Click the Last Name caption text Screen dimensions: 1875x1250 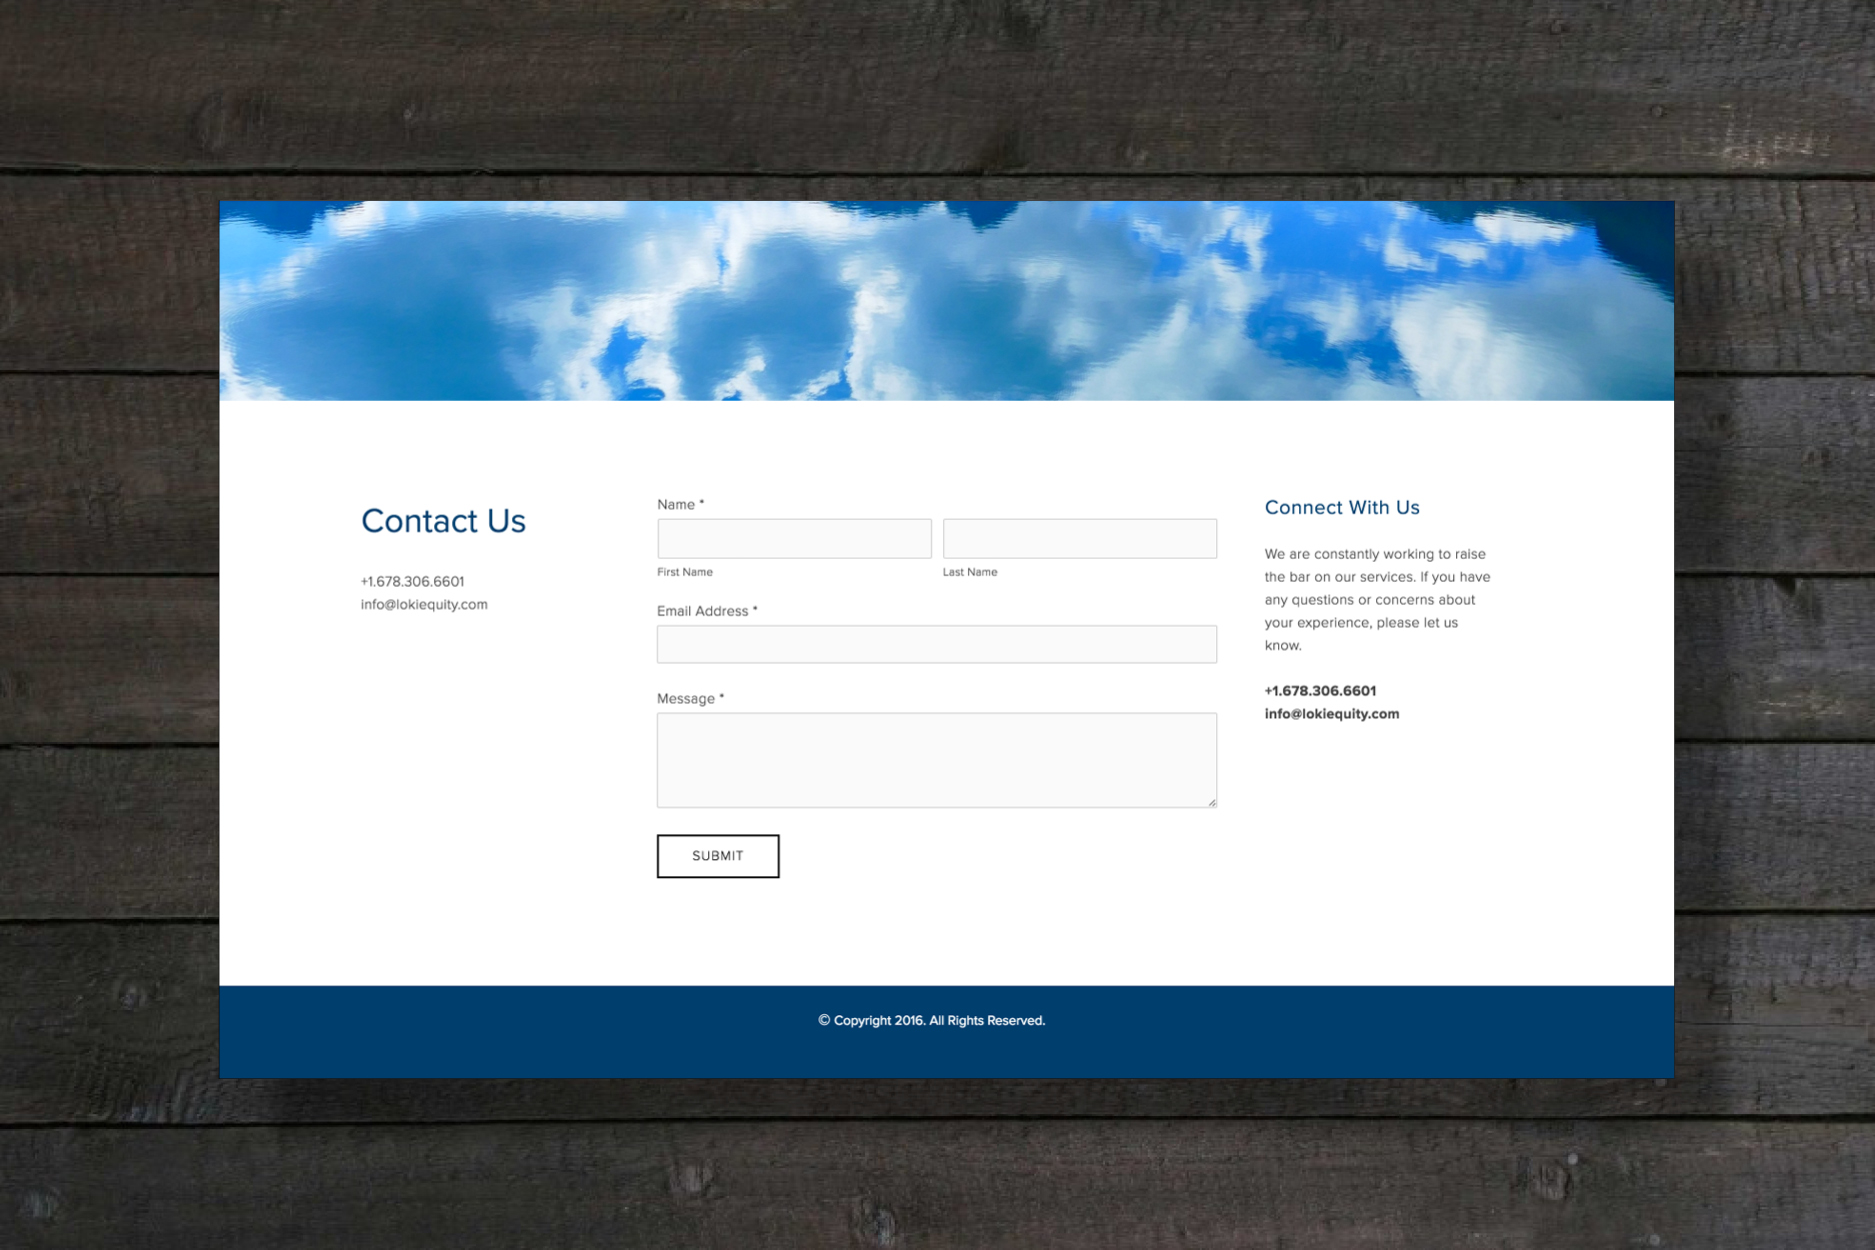[970, 572]
